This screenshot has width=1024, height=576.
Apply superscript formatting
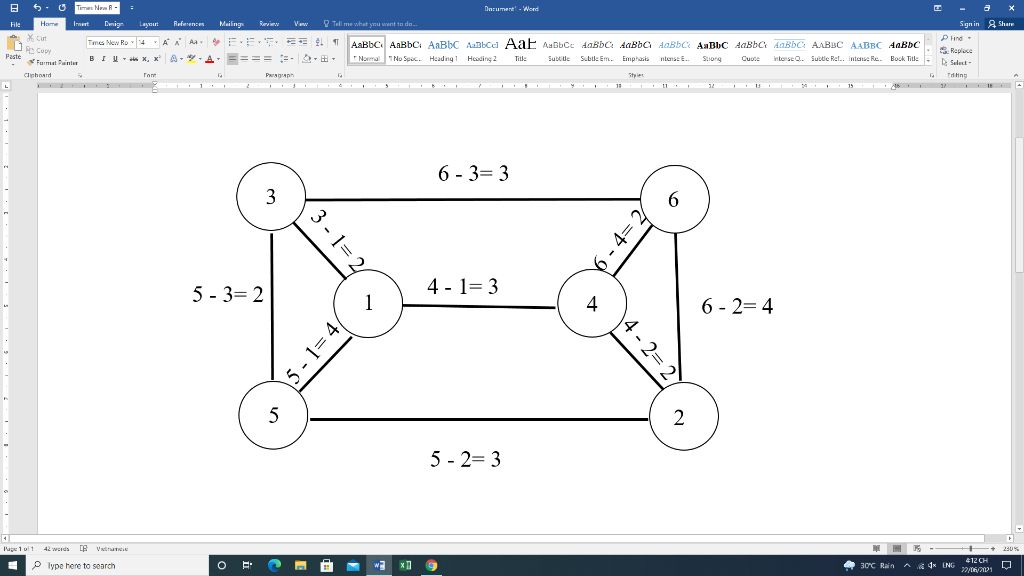157,59
